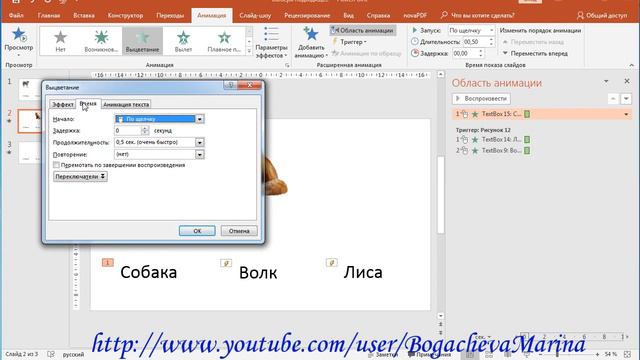The image size is (640, 360).
Task: Switch to the Вид ribbon tab
Action: pyautogui.click(x=348, y=16)
